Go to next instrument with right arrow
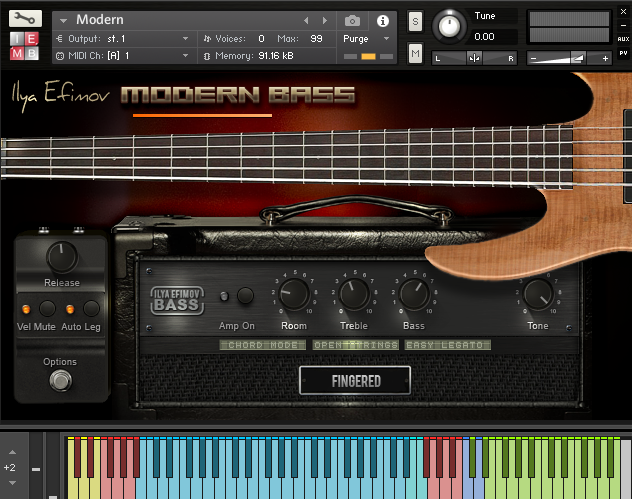The width and height of the screenshot is (632, 499). pyautogui.click(x=324, y=20)
